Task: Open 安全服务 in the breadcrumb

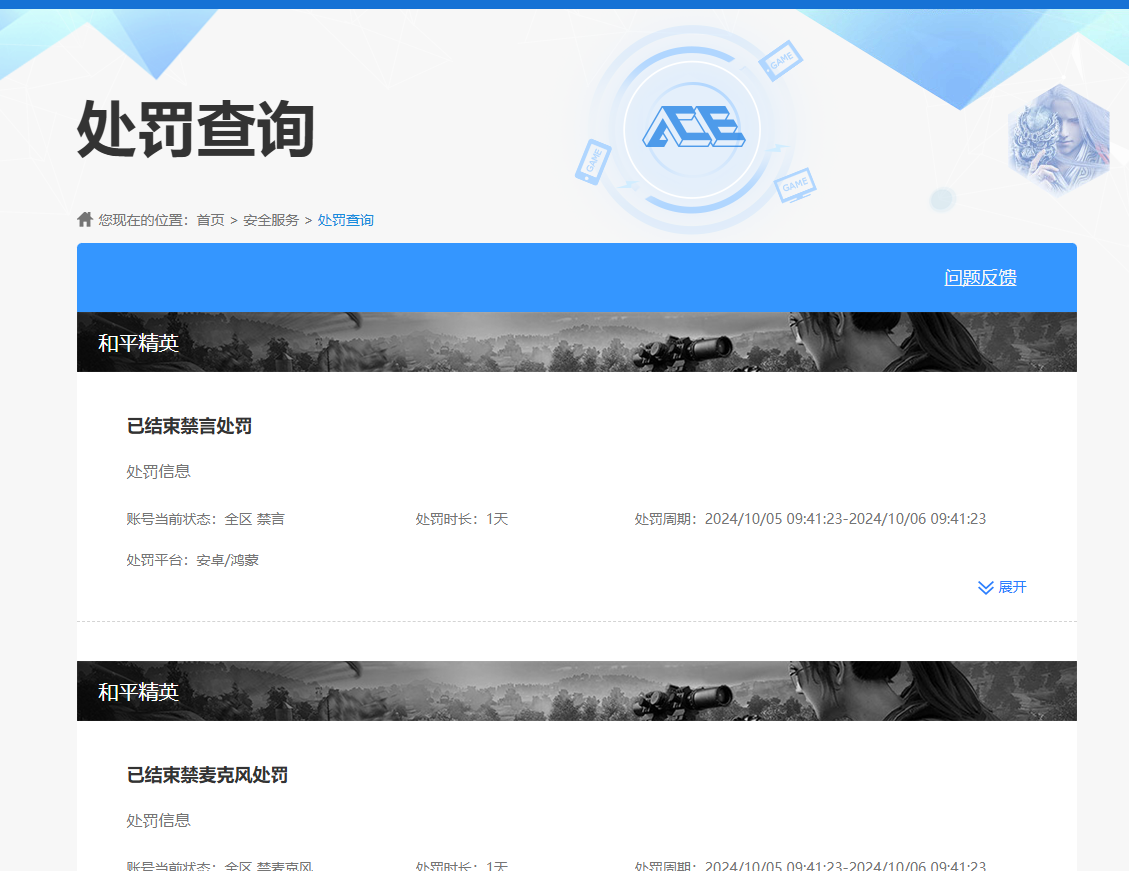Action: [x=271, y=220]
